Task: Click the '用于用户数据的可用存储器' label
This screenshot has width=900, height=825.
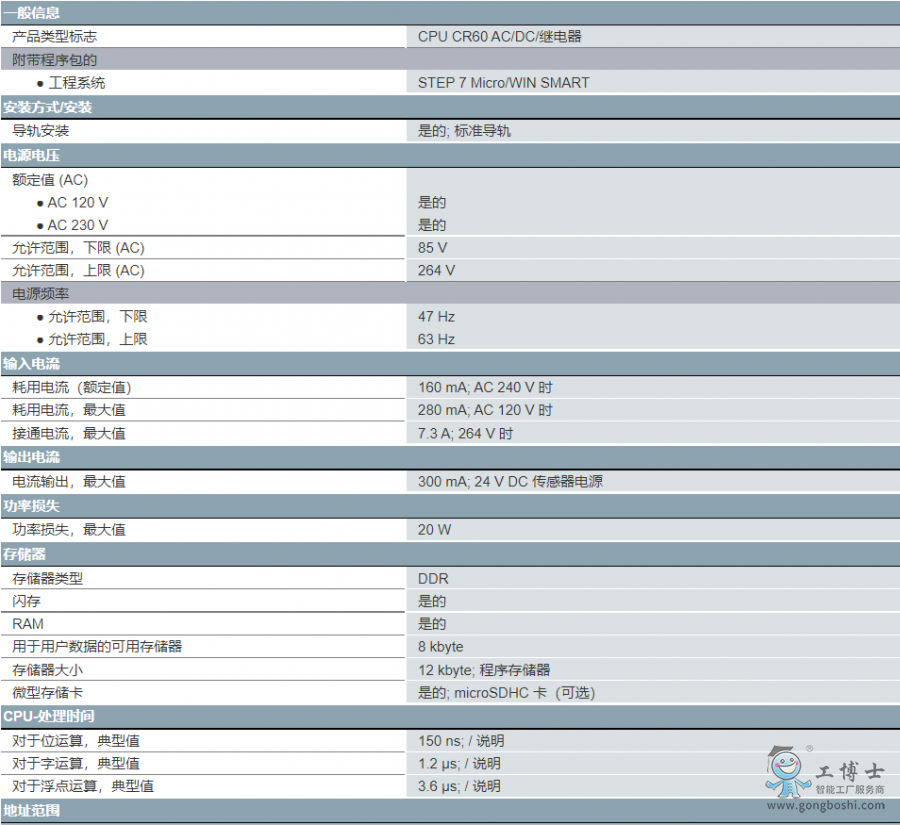Action: [97, 646]
